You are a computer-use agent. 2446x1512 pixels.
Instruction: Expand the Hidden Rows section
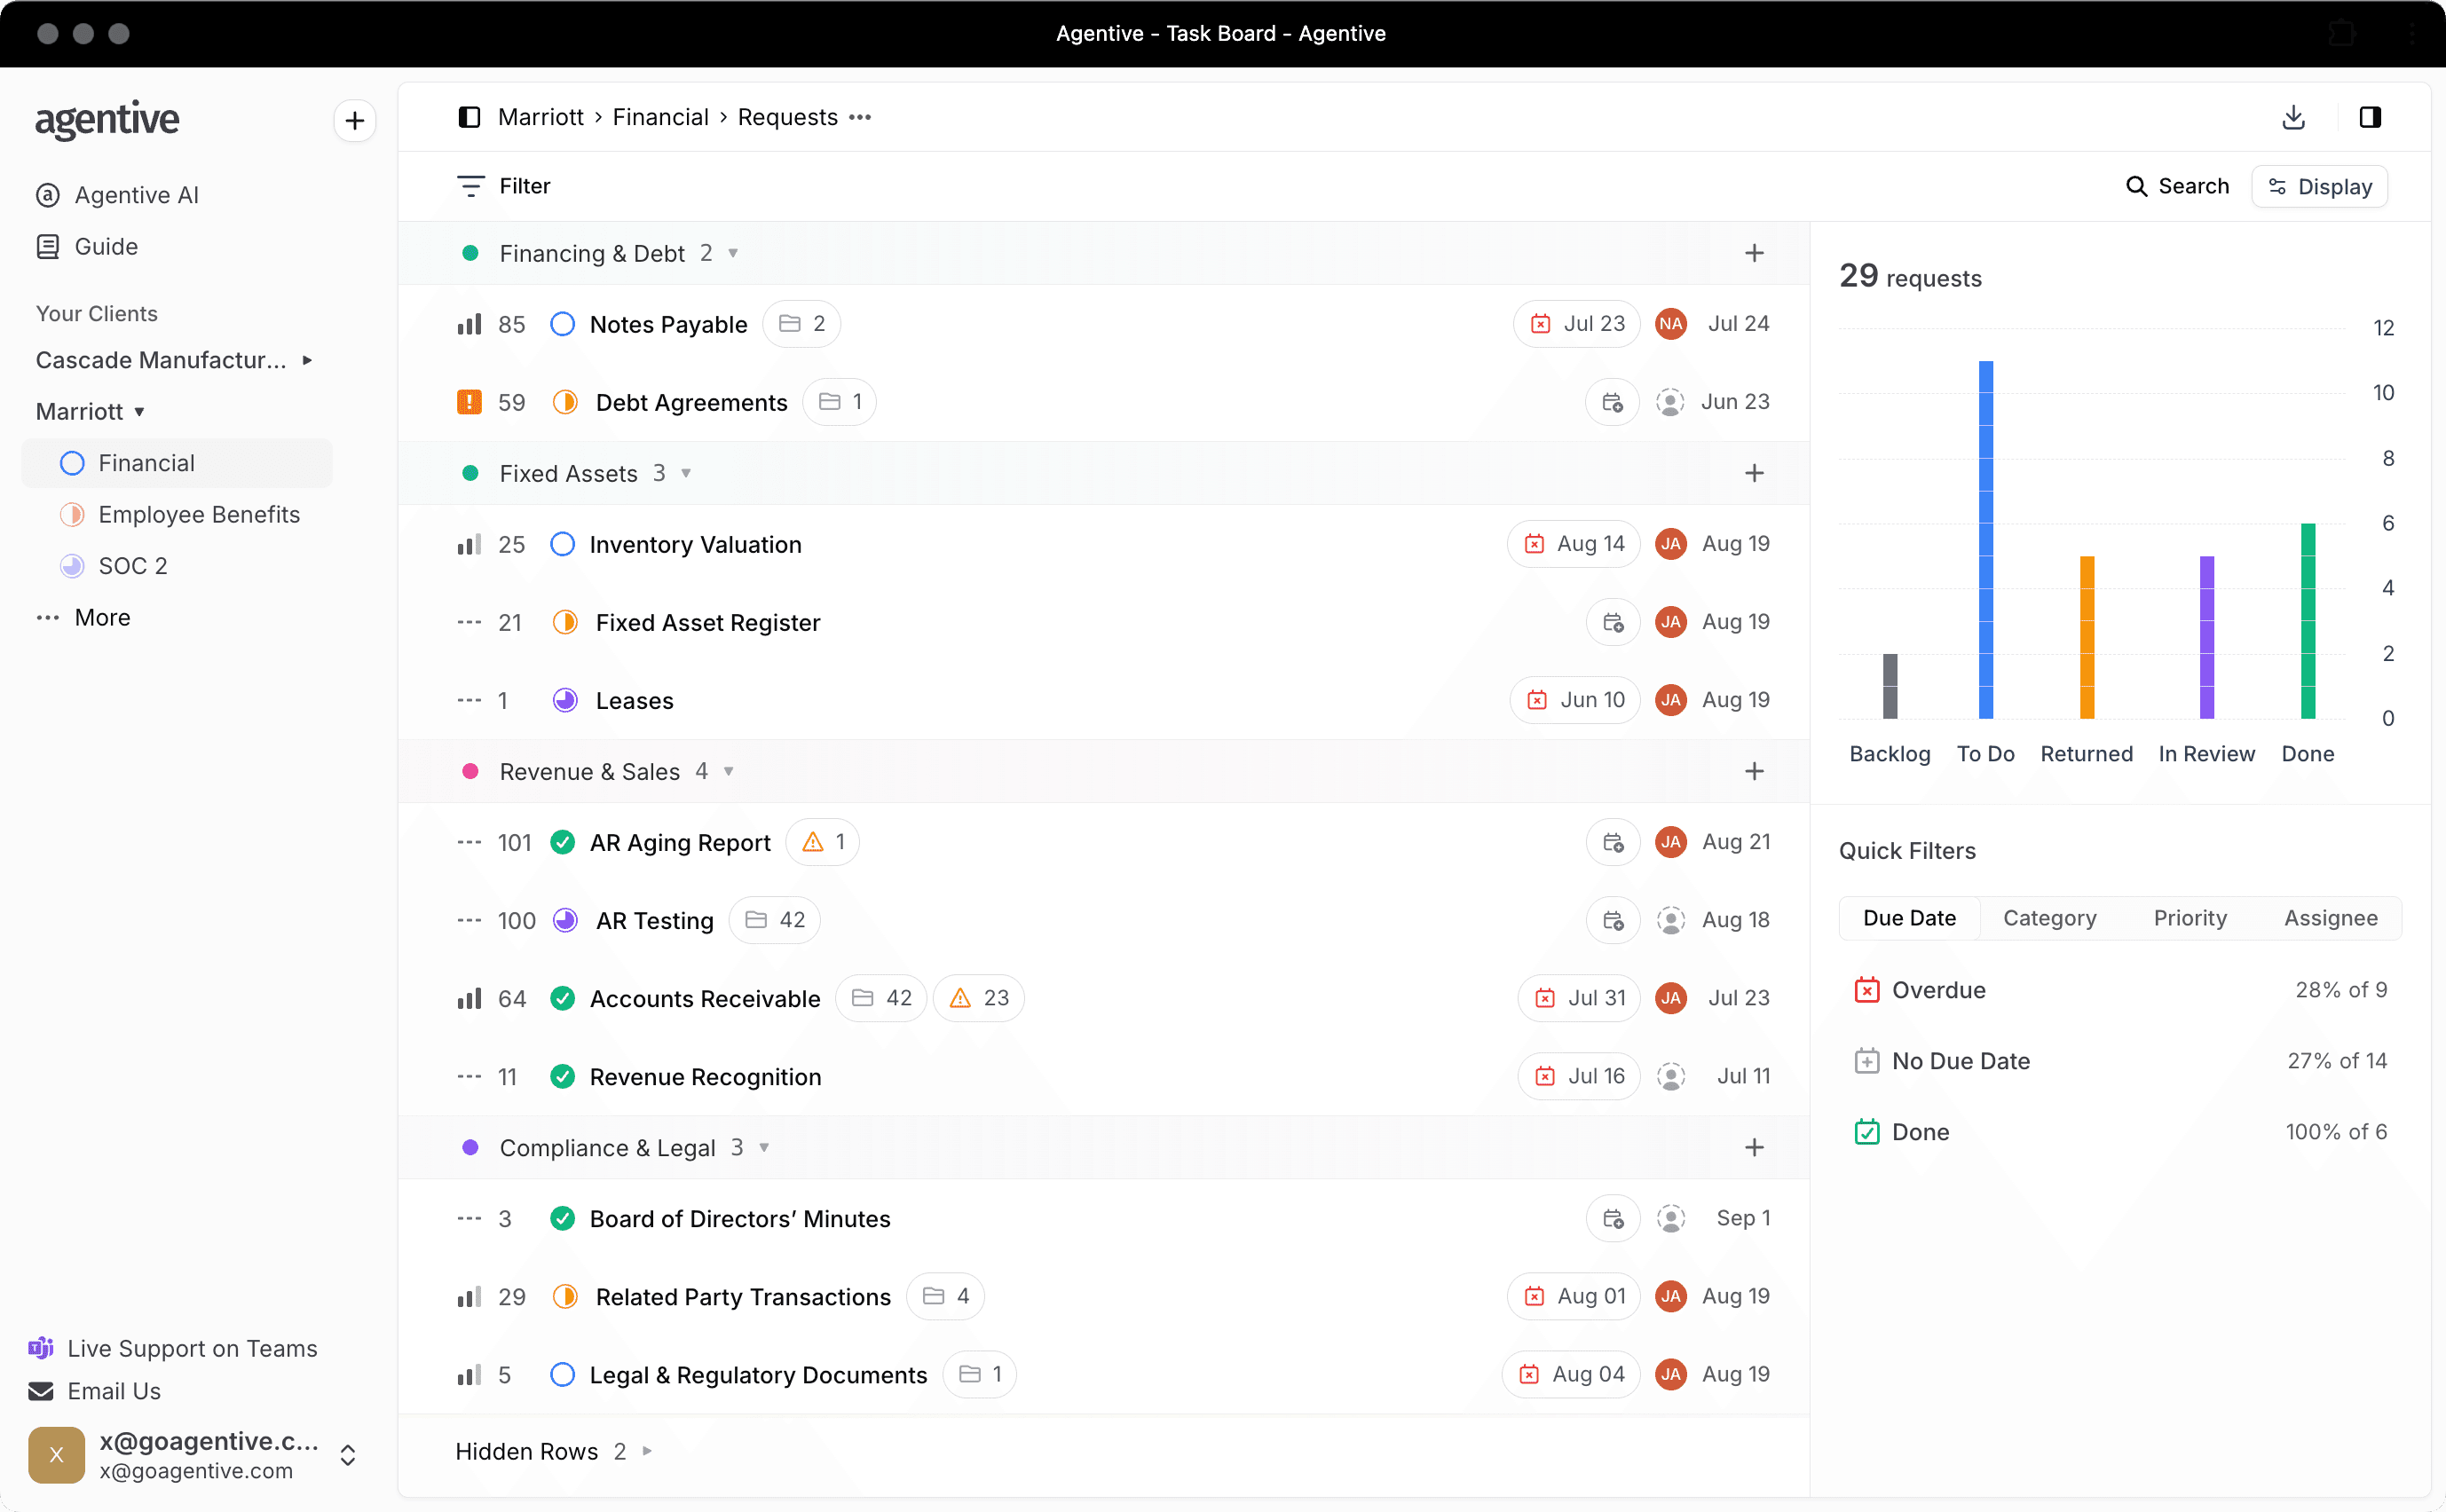click(x=646, y=1451)
